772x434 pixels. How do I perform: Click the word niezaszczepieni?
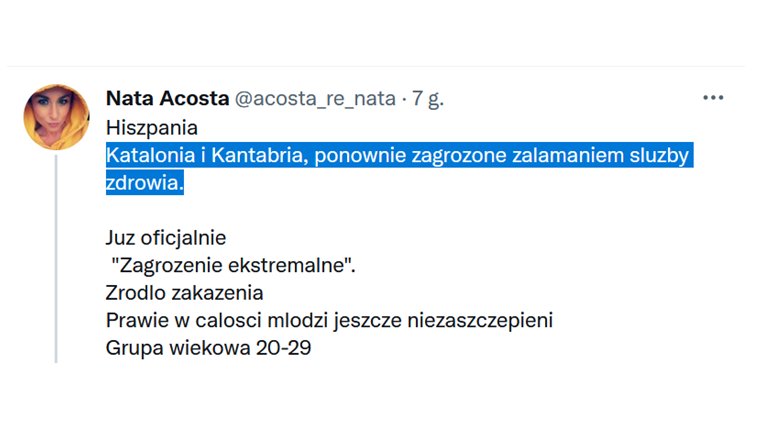(x=480, y=321)
